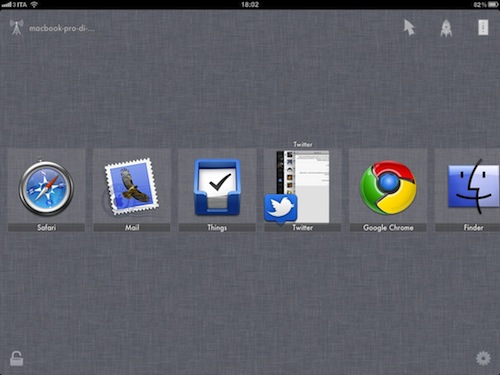Image resolution: width=500 pixels, height=375 pixels.
Task: Tap the Twitter bird app icon
Action: (x=281, y=209)
